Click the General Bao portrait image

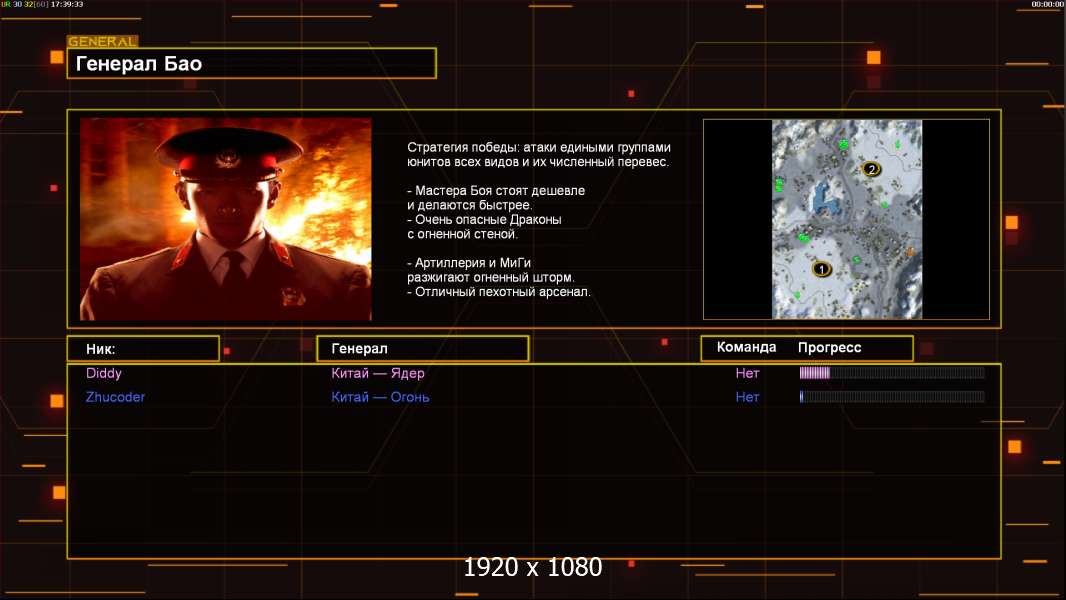[226, 219]
